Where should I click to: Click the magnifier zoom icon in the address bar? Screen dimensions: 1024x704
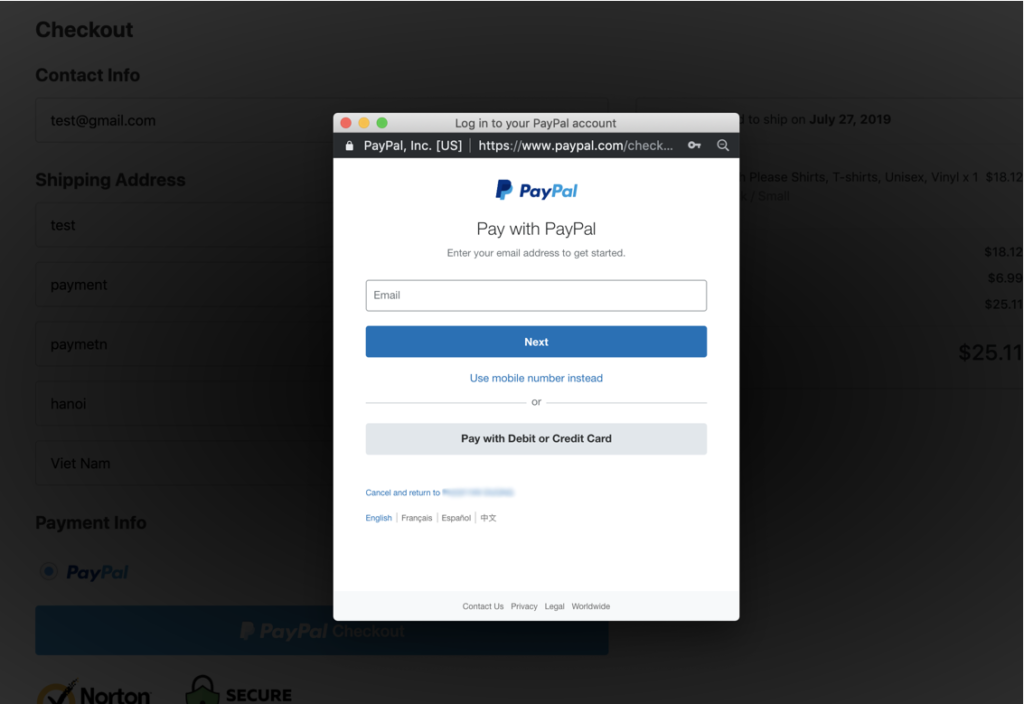pyautogui.click(x=723, y=146)
